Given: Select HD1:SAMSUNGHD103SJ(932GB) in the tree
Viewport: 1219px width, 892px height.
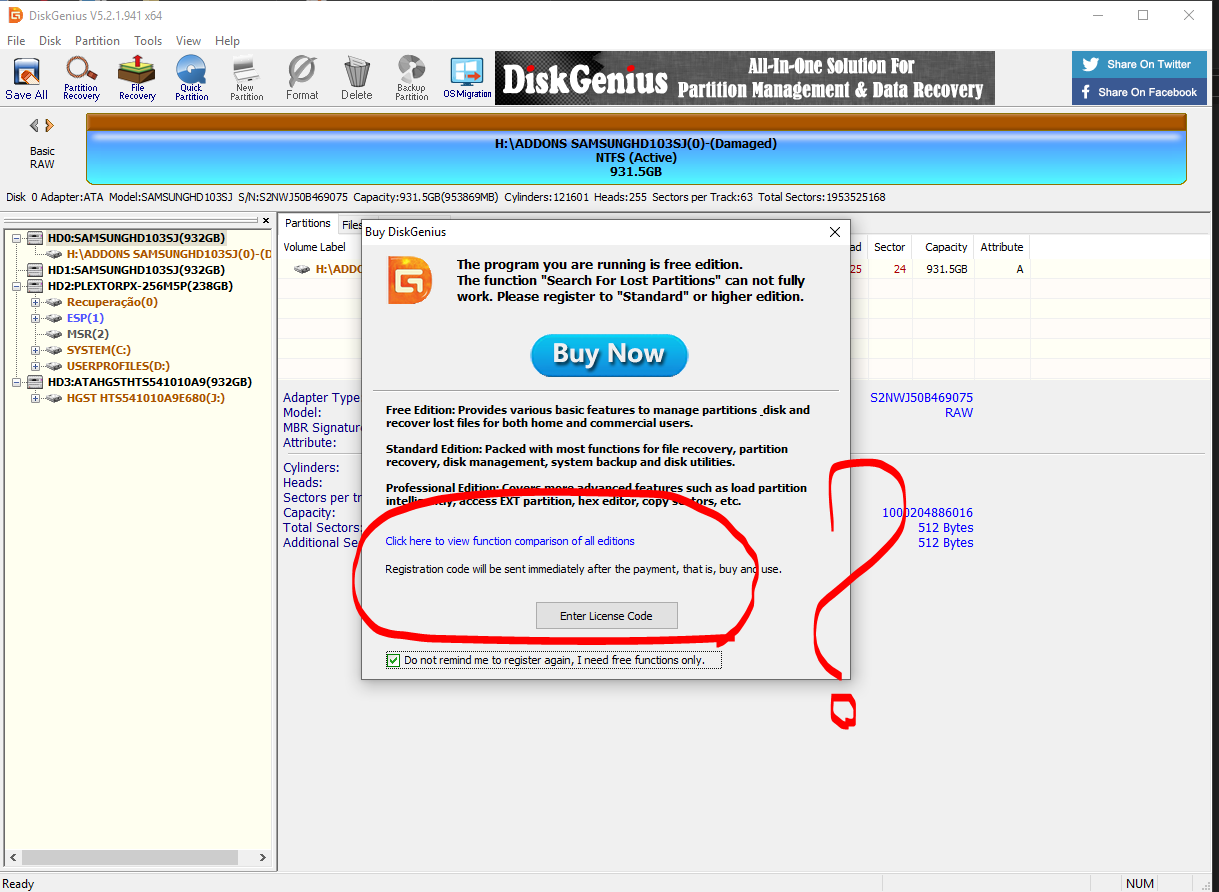Looking at the screenshot, I should click(x=136, y=270).
